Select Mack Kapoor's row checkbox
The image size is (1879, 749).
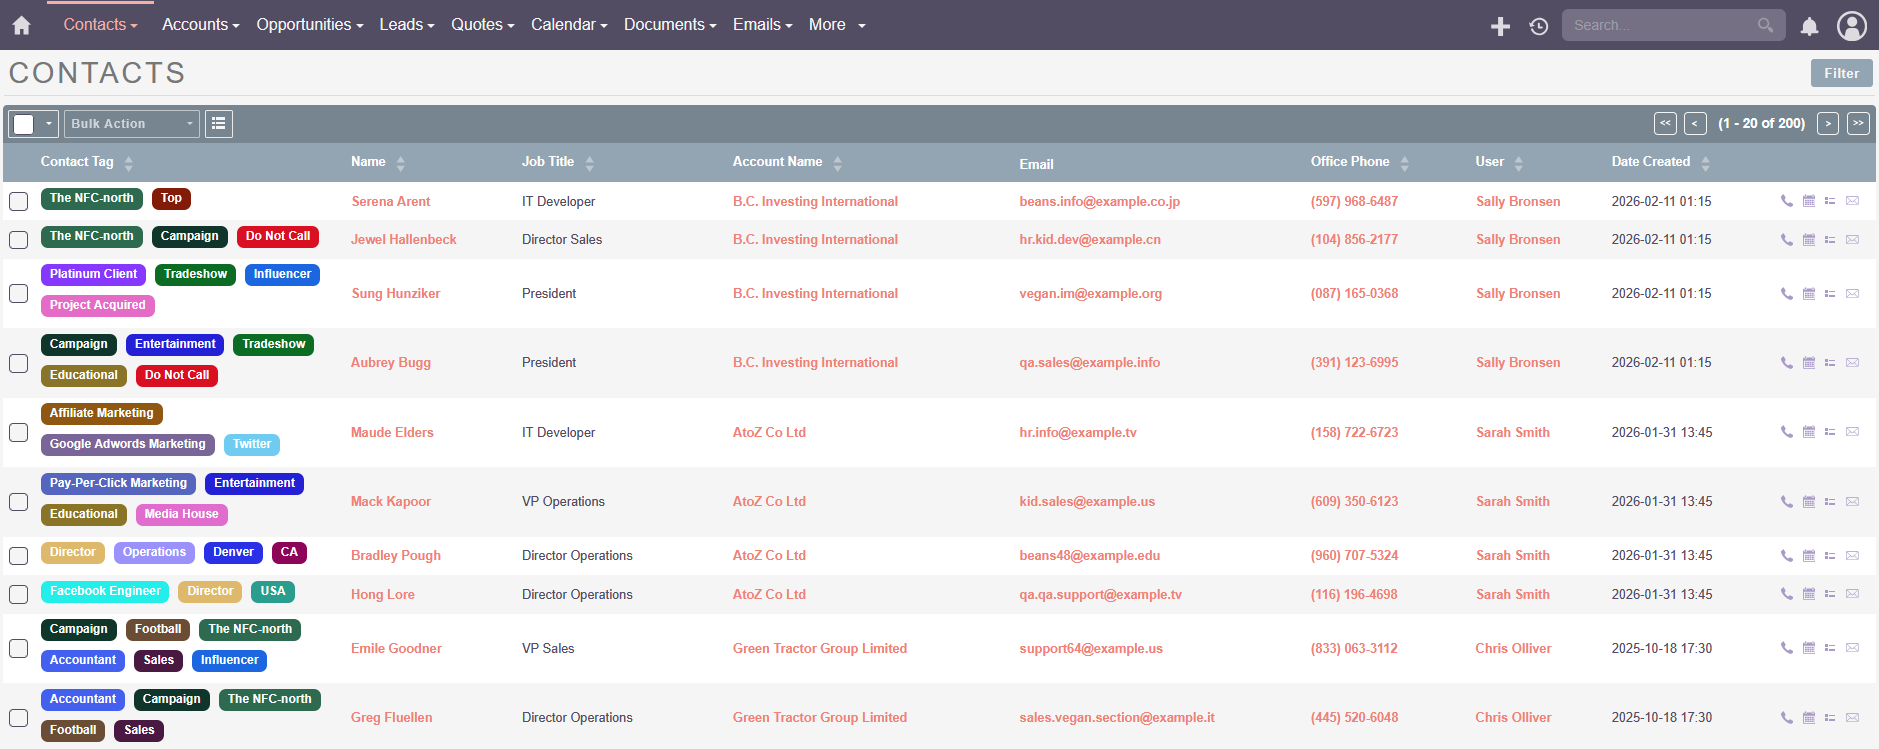tap(18, 502)
